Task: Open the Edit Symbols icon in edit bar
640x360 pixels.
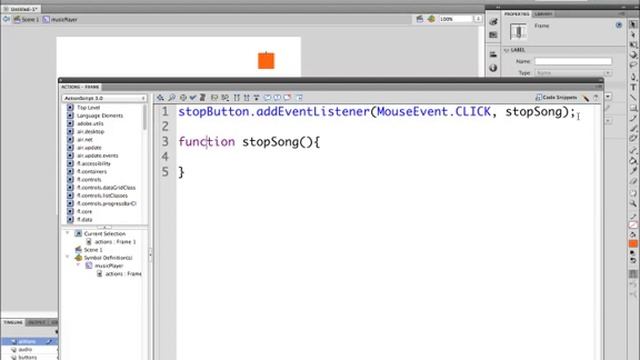Action: 431,19
